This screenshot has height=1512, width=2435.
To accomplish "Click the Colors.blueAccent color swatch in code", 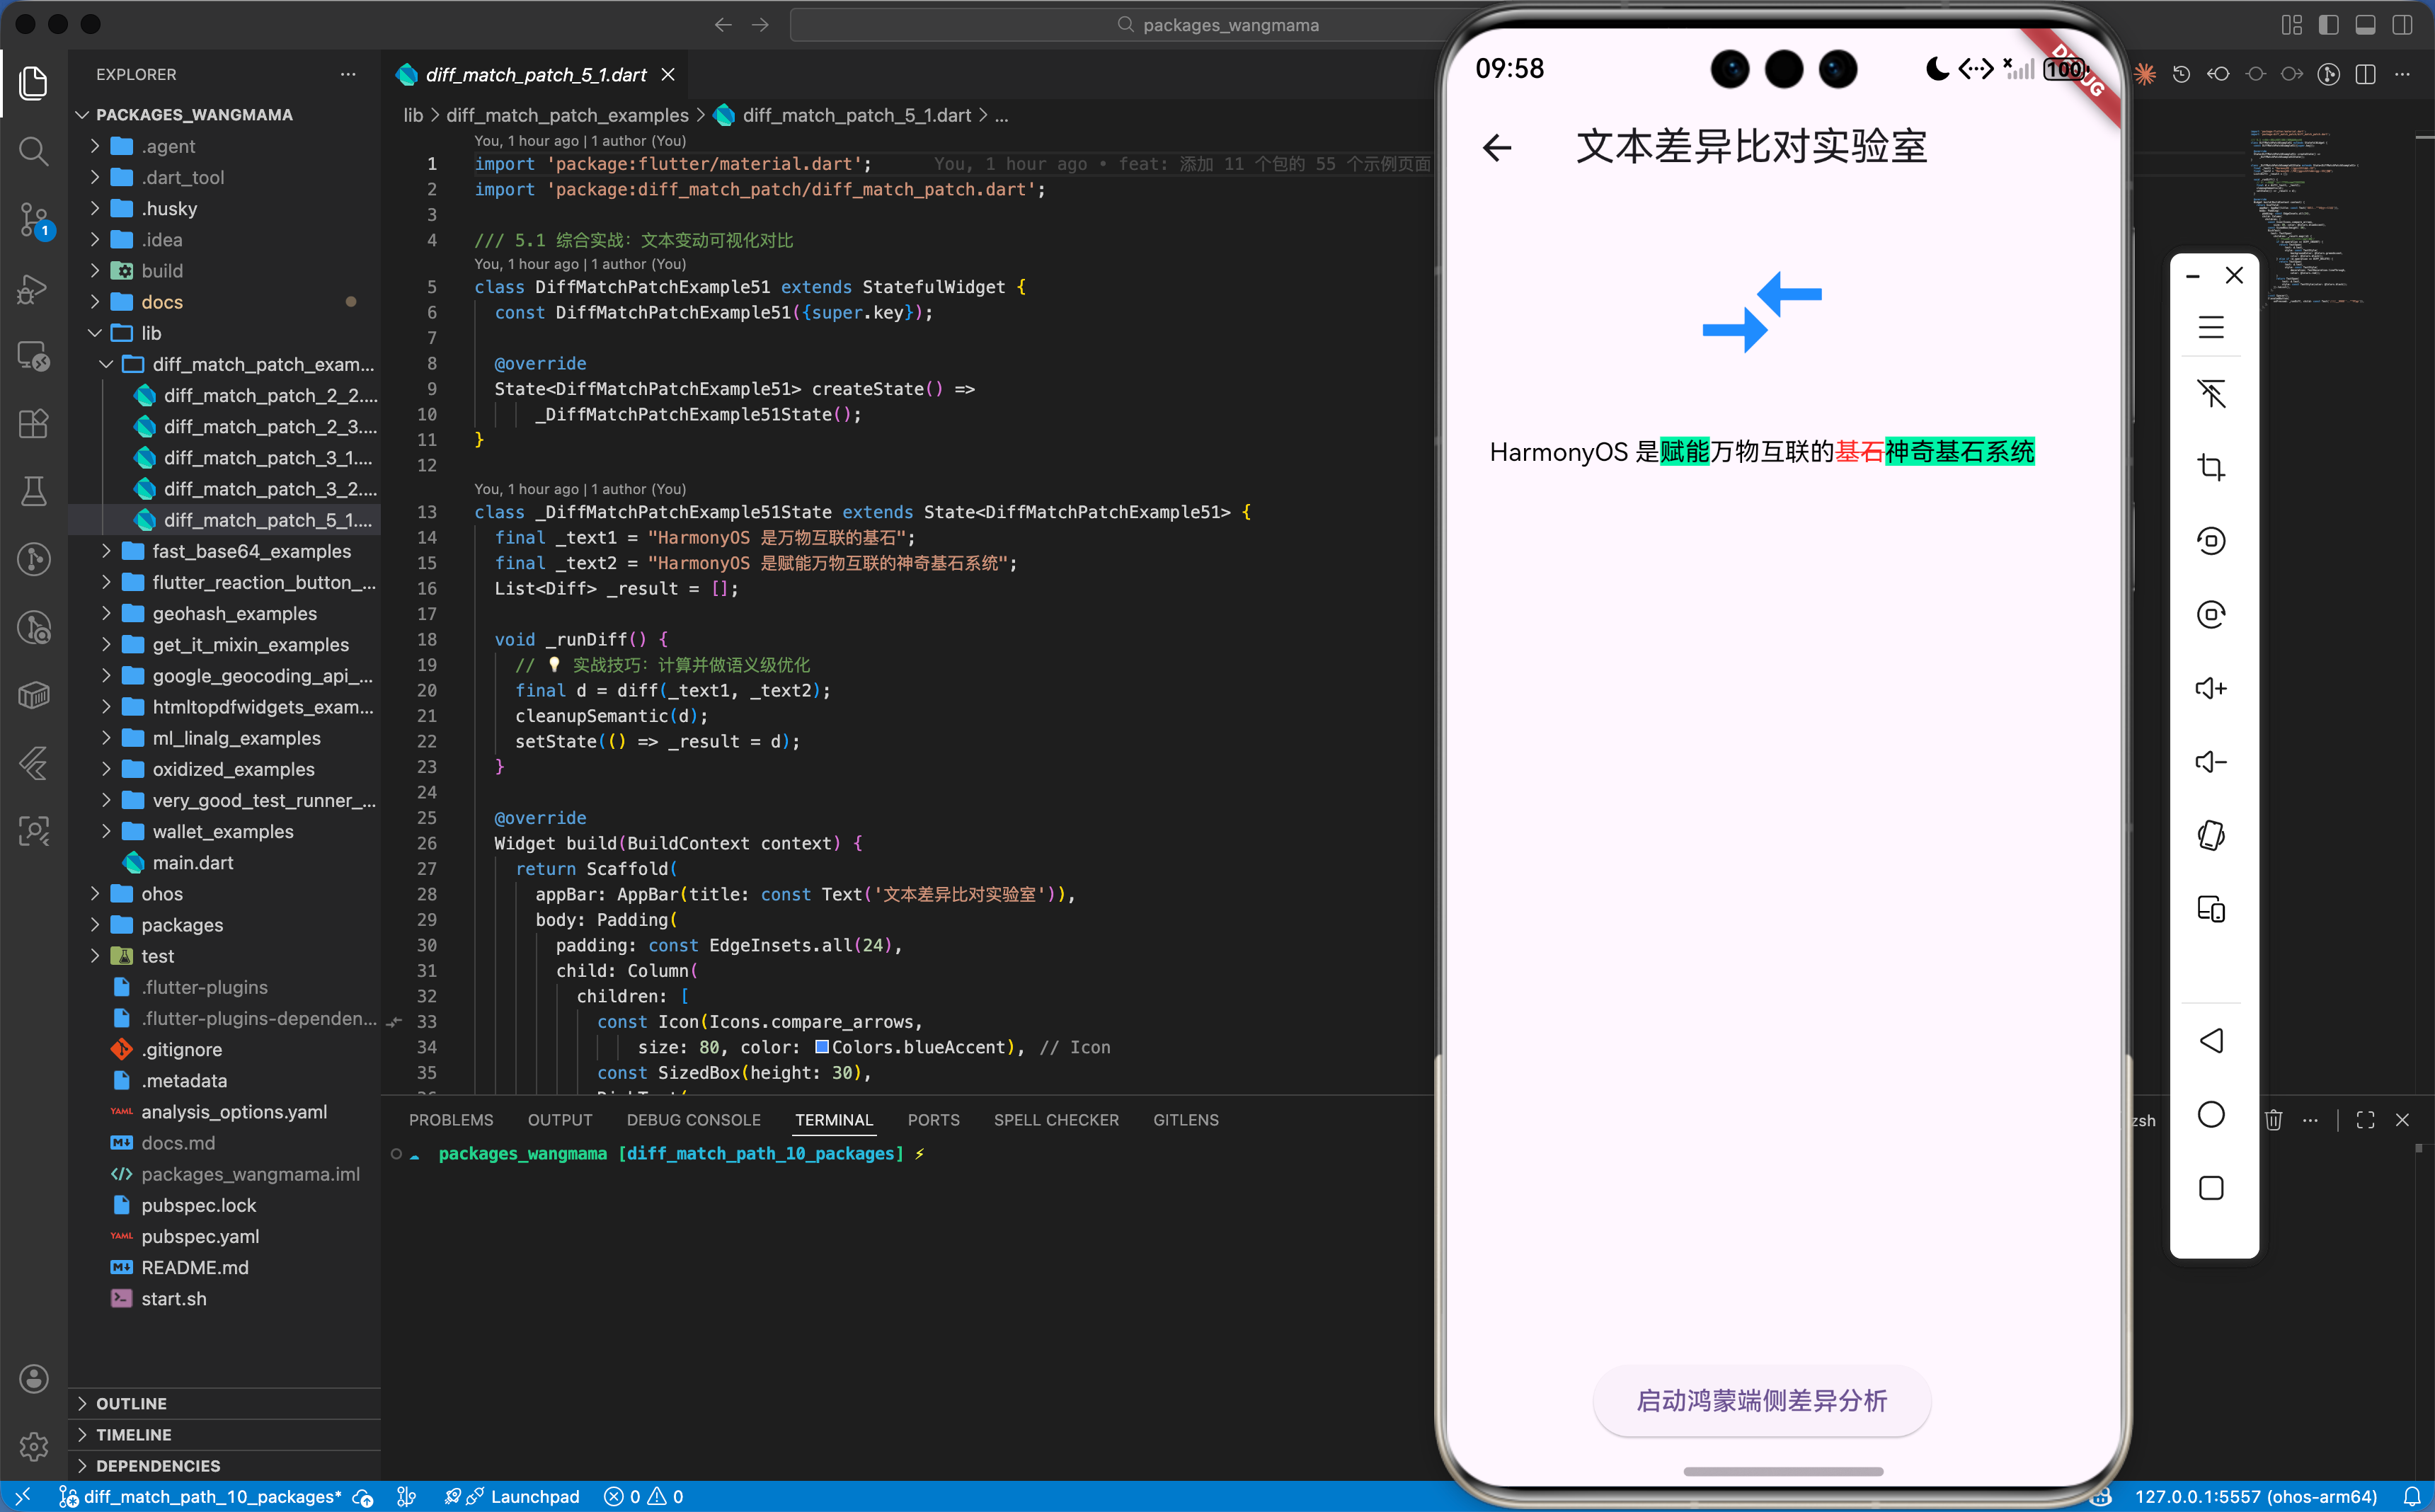I will click(x=822, y=1047).
